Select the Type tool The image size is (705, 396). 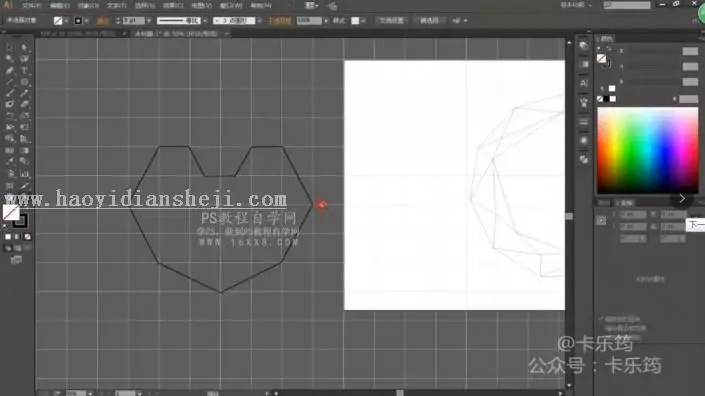coord(24,70)
